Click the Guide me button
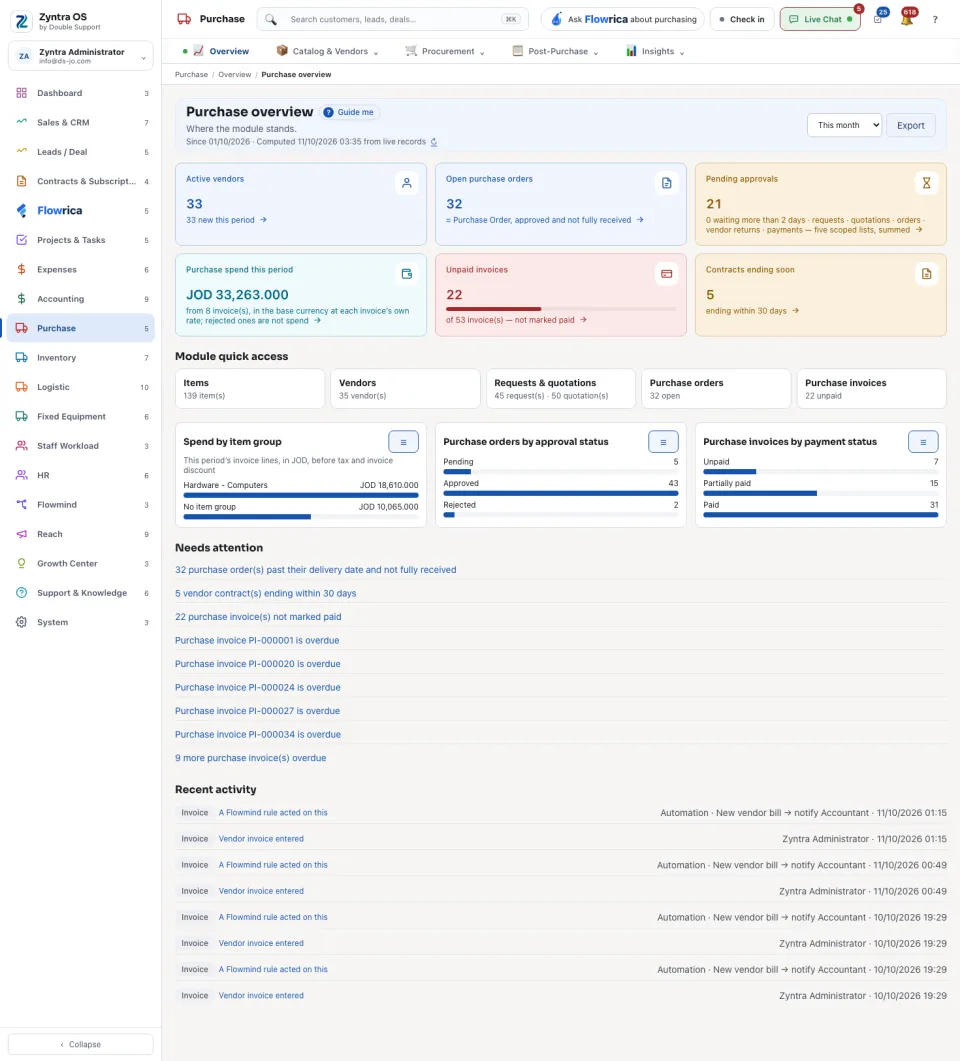960x1061 pixels. click(348, 112)
